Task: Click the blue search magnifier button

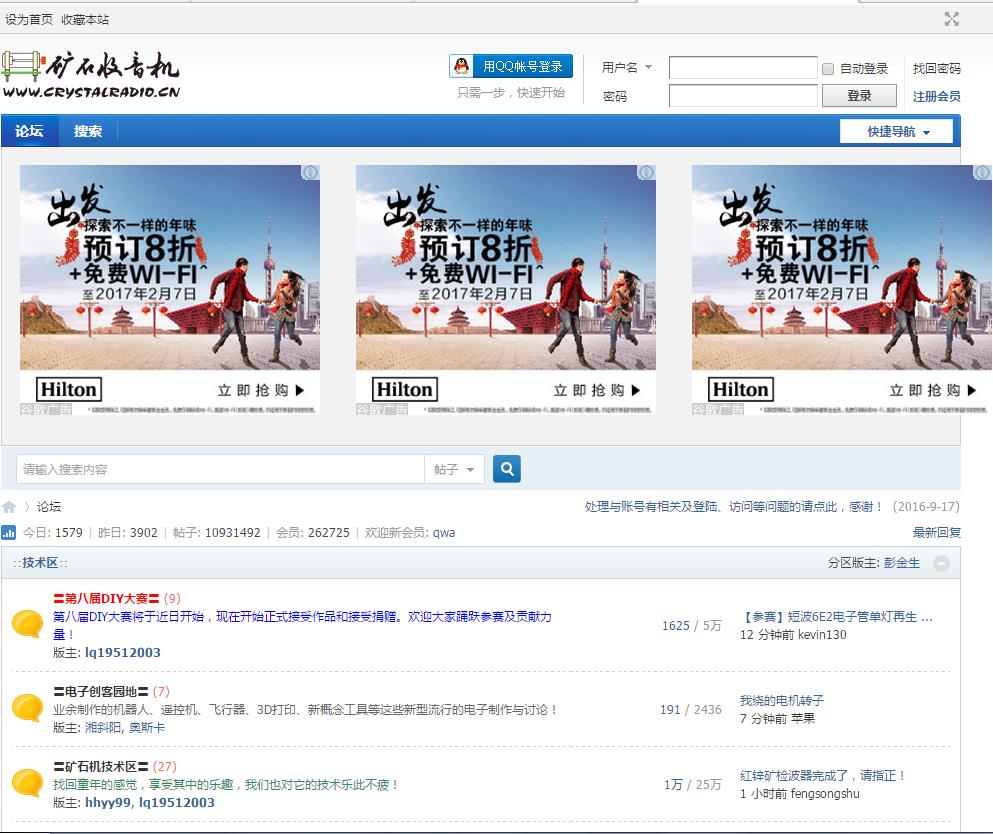Action: (x=507, y=469)
